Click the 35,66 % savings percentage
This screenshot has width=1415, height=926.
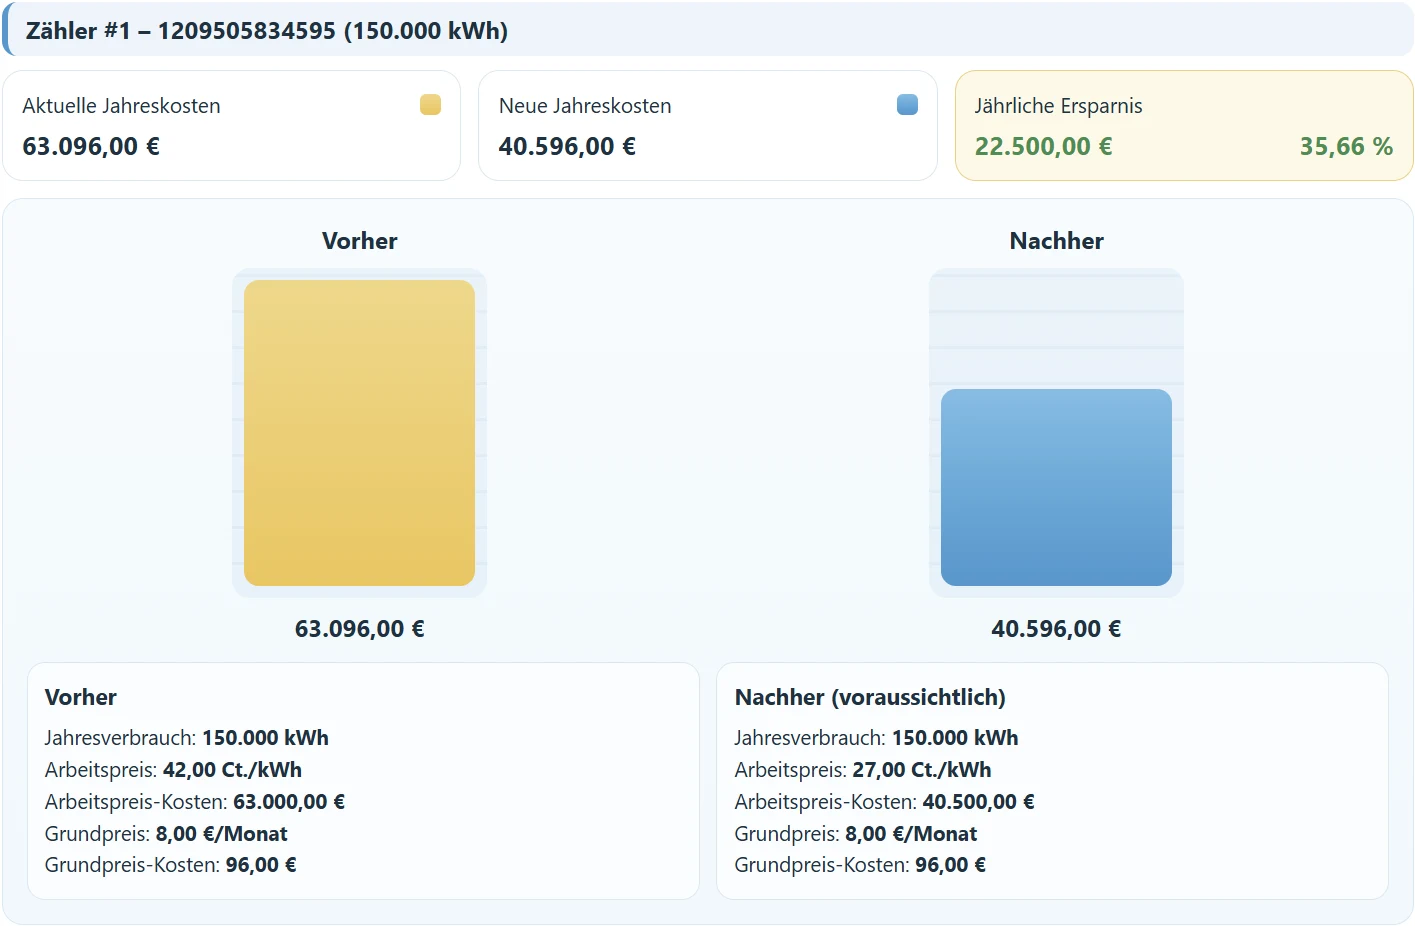tap(1345, 147)
